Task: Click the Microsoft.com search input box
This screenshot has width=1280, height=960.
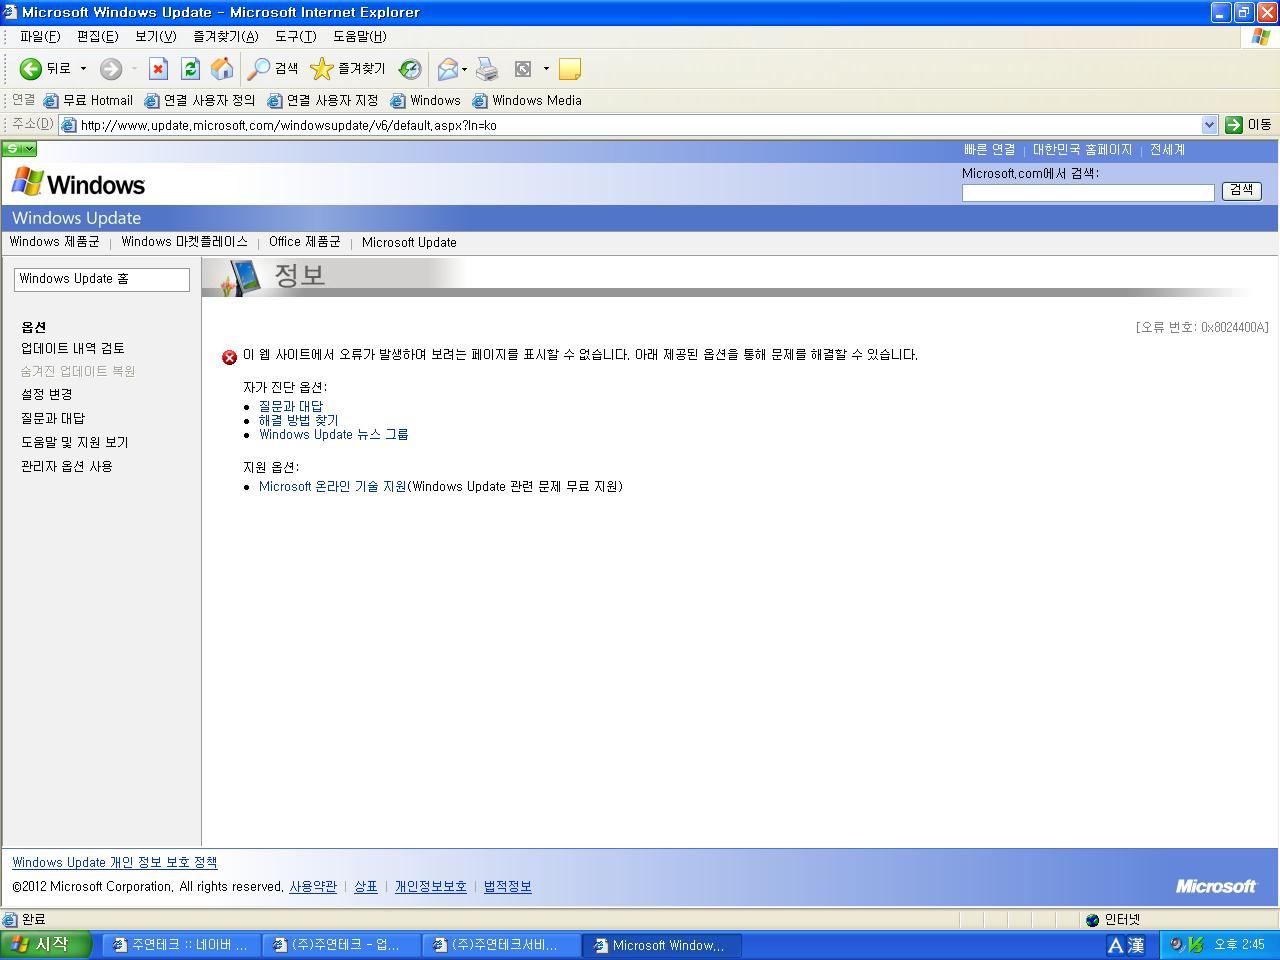Action: point(1088,192)
